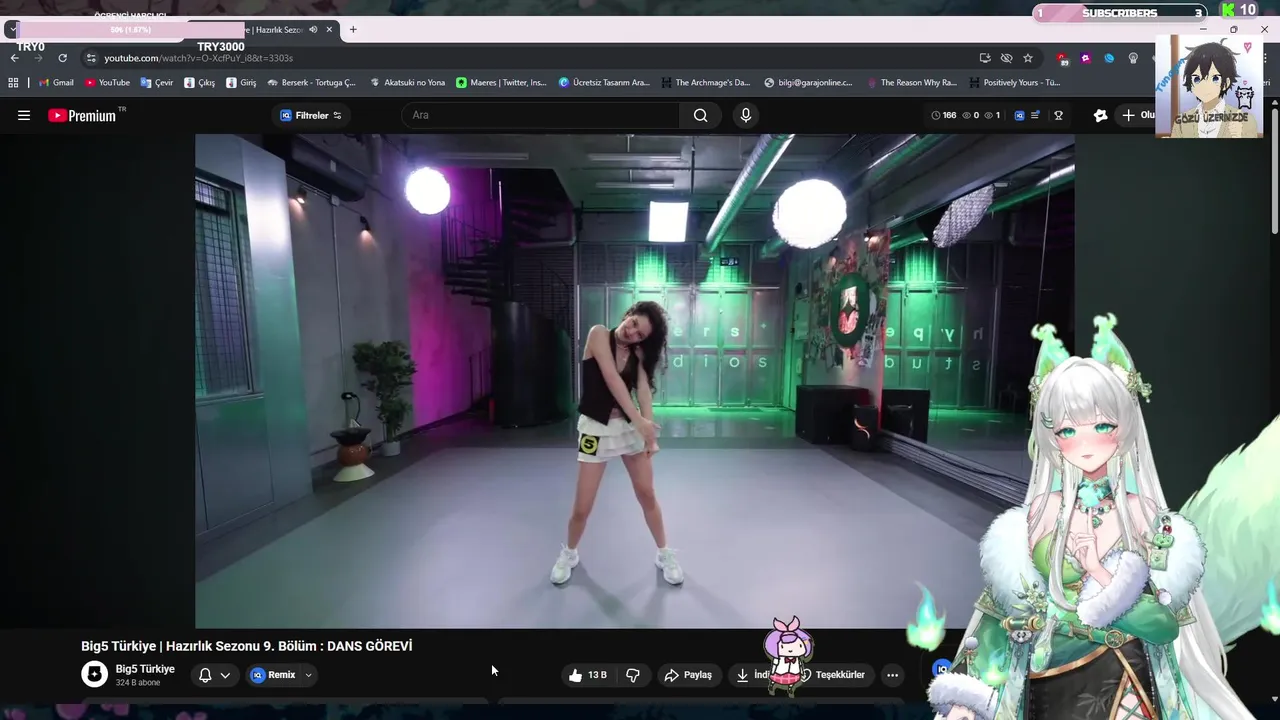Viewport: 1280px width, 720px height.
Task: Open site information icon in address bar
Action: click(x=91, y=58)
